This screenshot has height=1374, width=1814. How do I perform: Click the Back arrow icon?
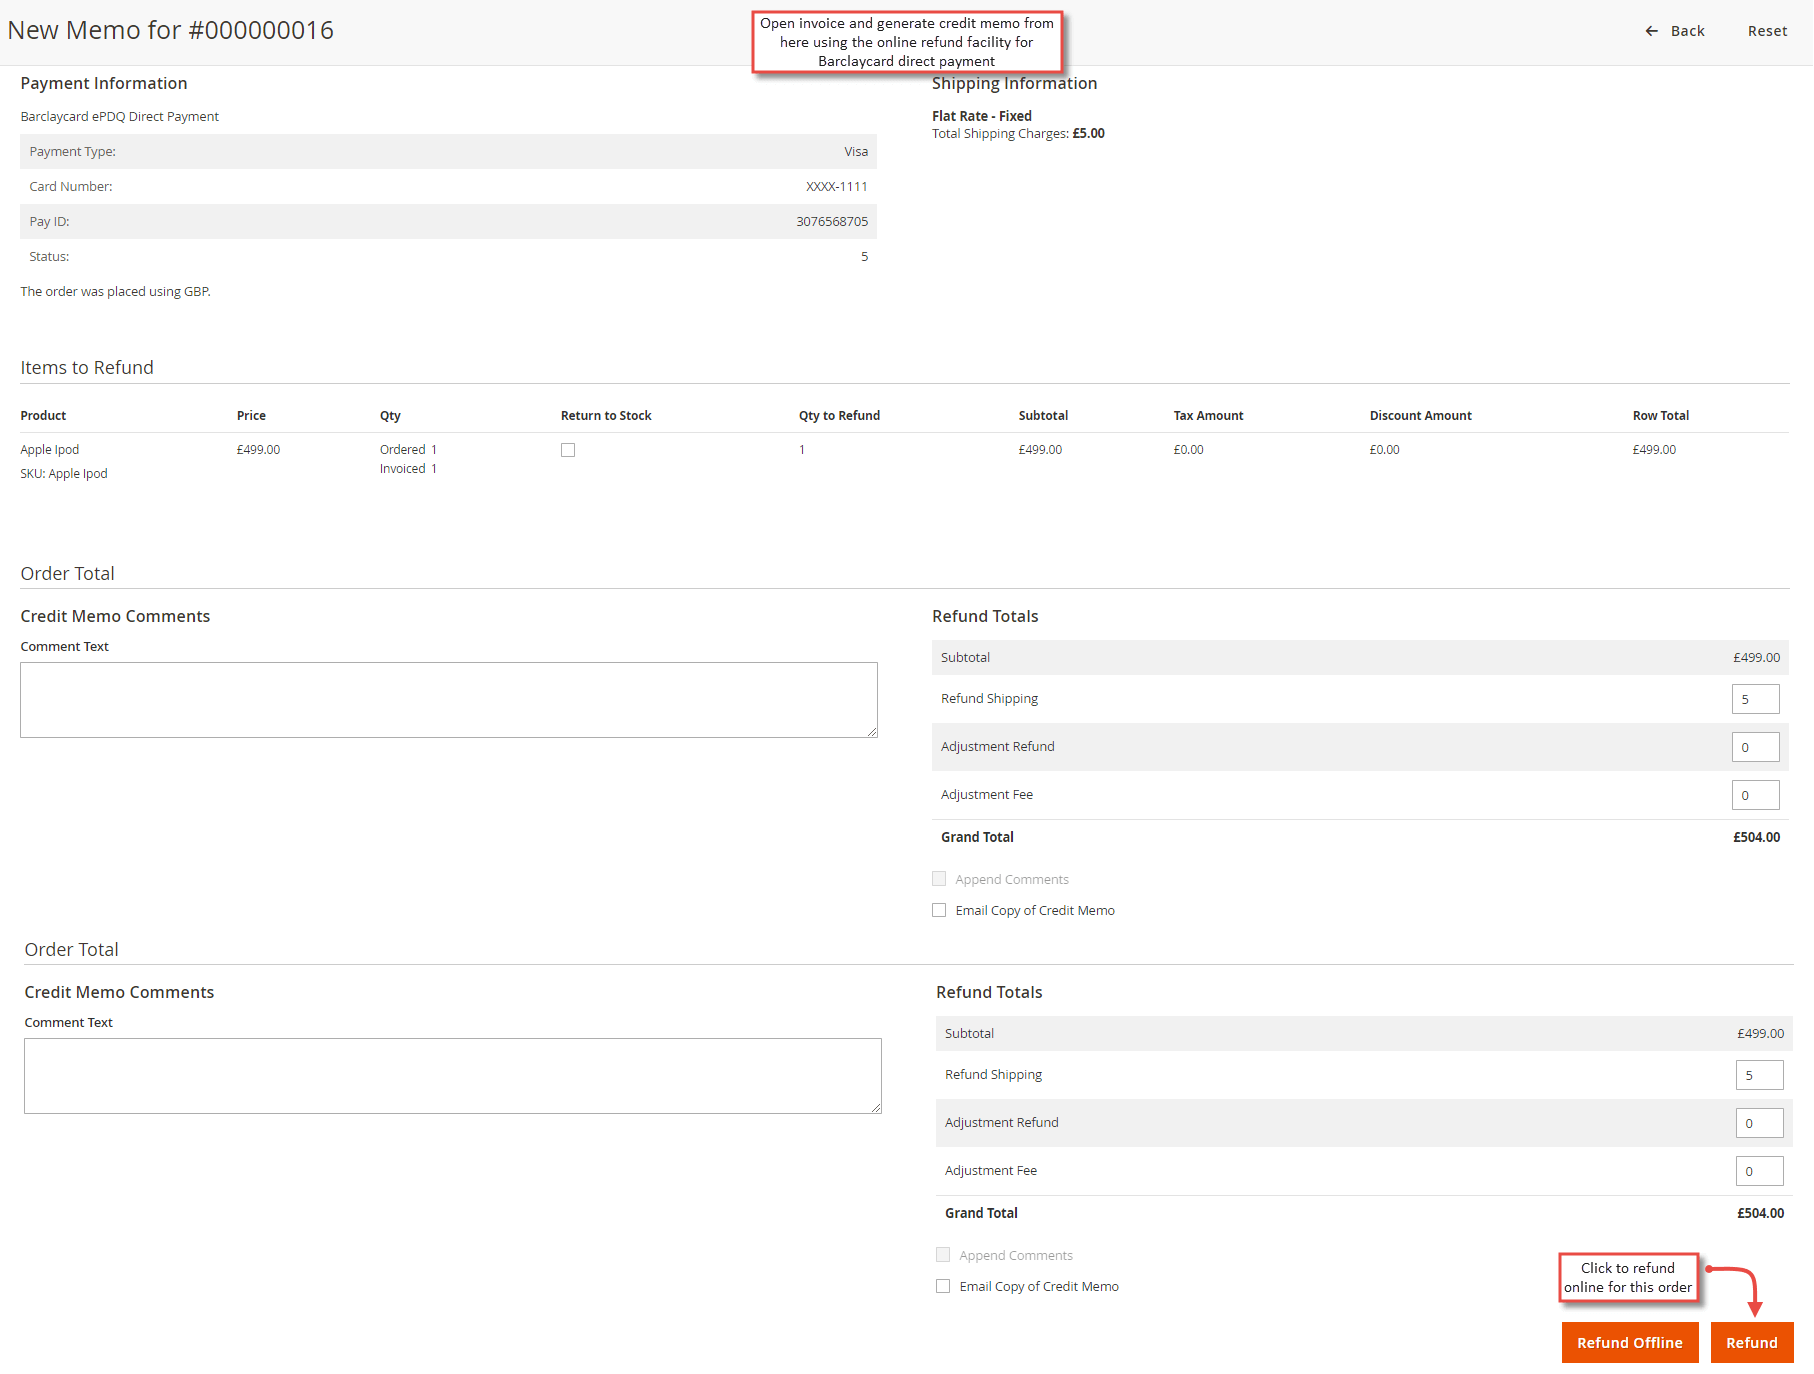pyautogui.click(x=1651, y=31)
